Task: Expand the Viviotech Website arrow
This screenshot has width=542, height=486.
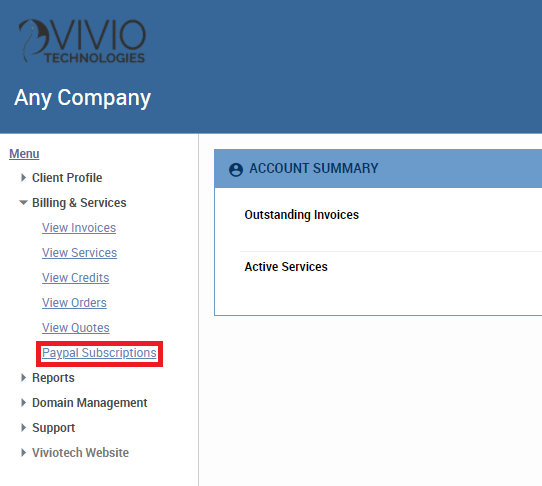Action: 23,452
